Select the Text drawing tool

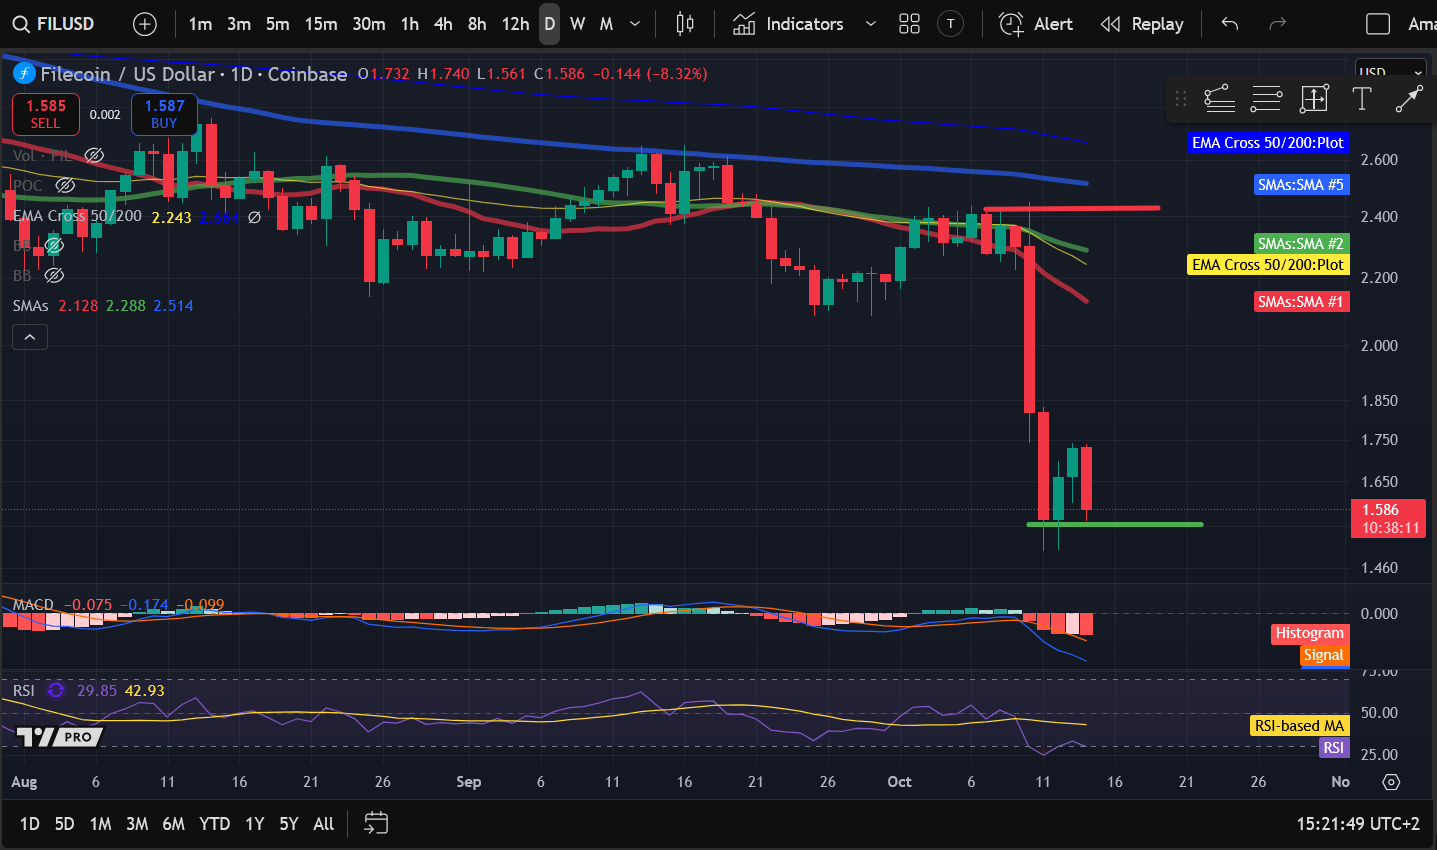coord(1361,98)
